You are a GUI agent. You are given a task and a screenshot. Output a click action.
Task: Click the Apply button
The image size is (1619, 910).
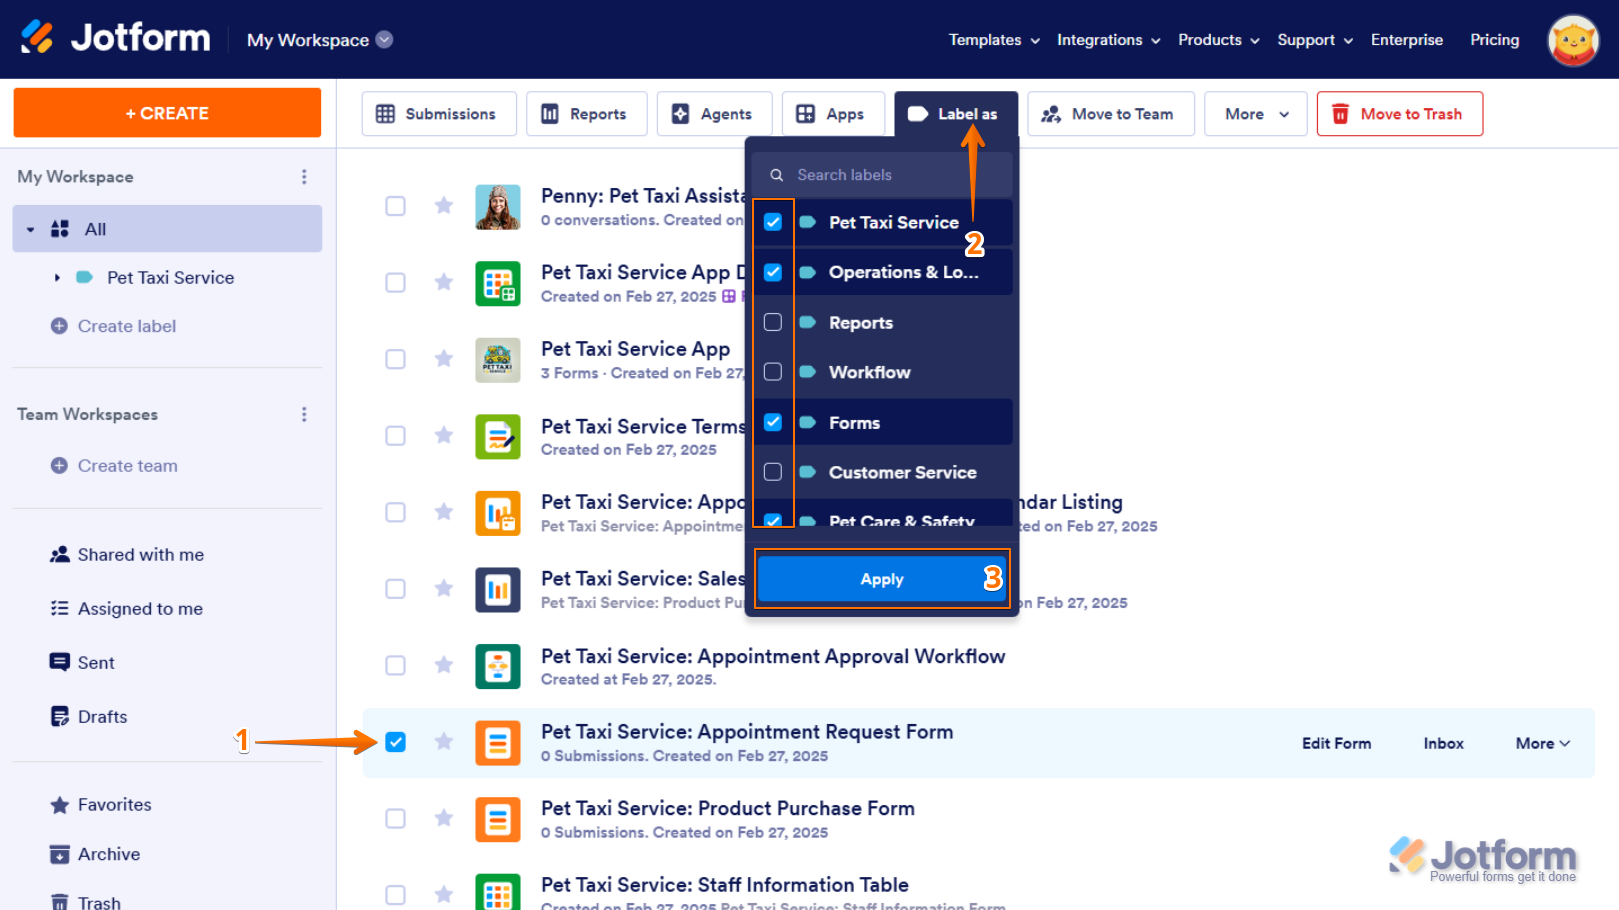tap(881, 579)
